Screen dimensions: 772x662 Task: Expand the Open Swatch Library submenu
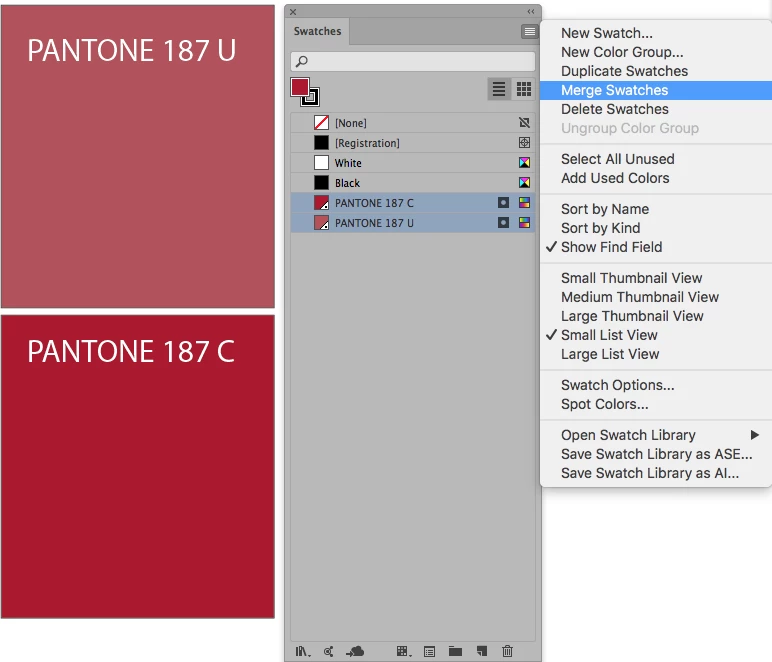click(x=656, y=435)
